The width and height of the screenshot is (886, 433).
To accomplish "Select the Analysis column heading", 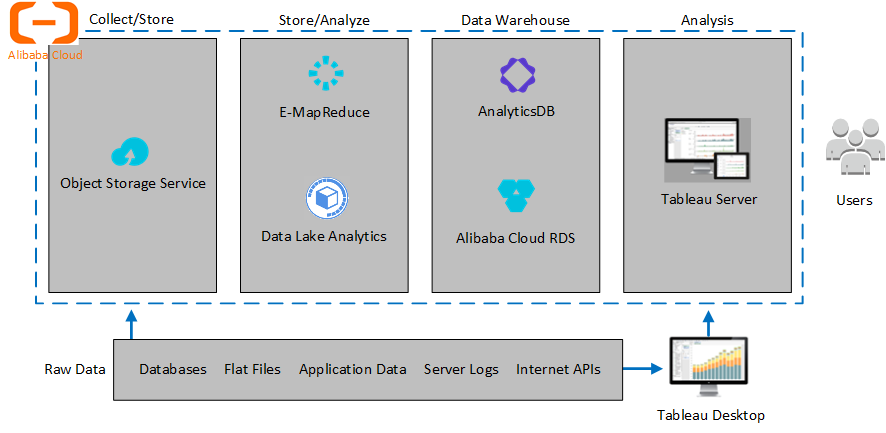I will coord(707,20).
